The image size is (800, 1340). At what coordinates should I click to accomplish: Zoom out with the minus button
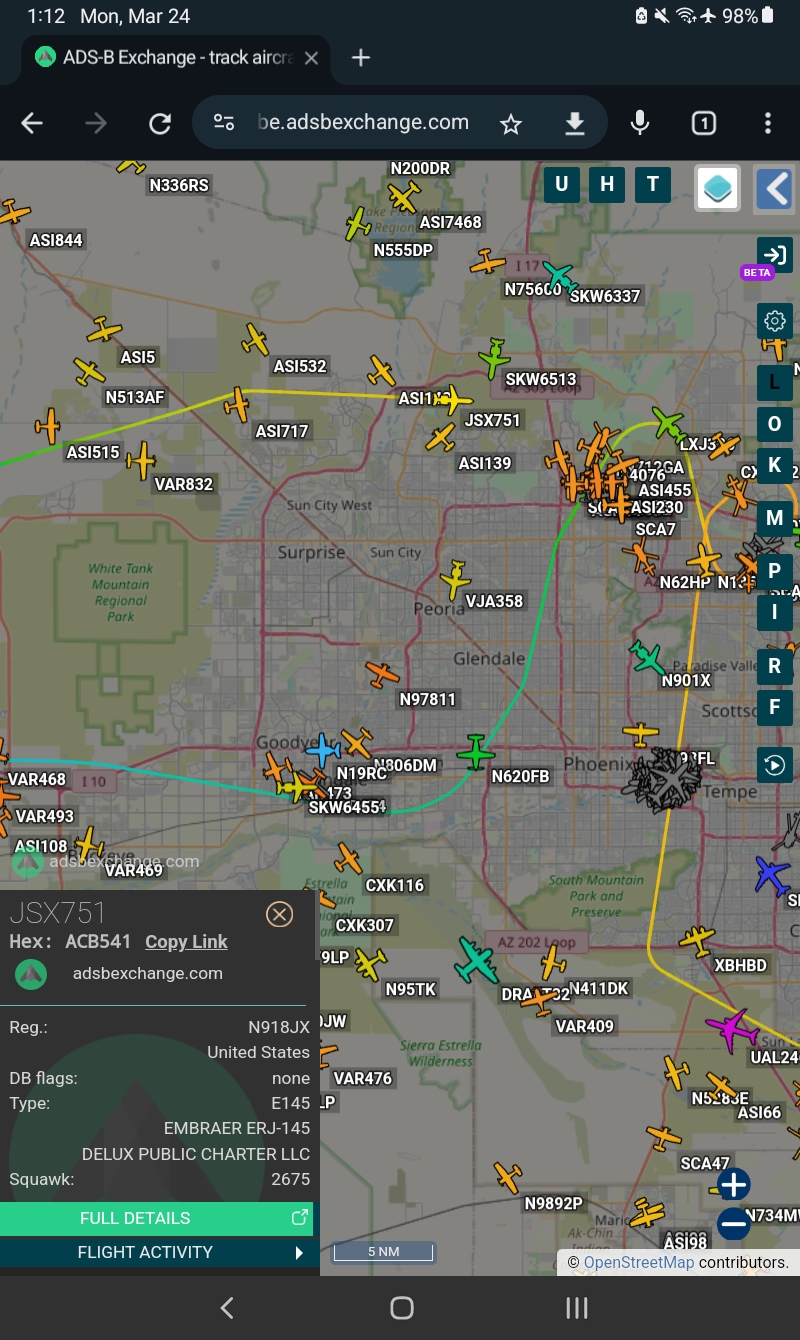pyautogui.click(x=734, y=1223)
